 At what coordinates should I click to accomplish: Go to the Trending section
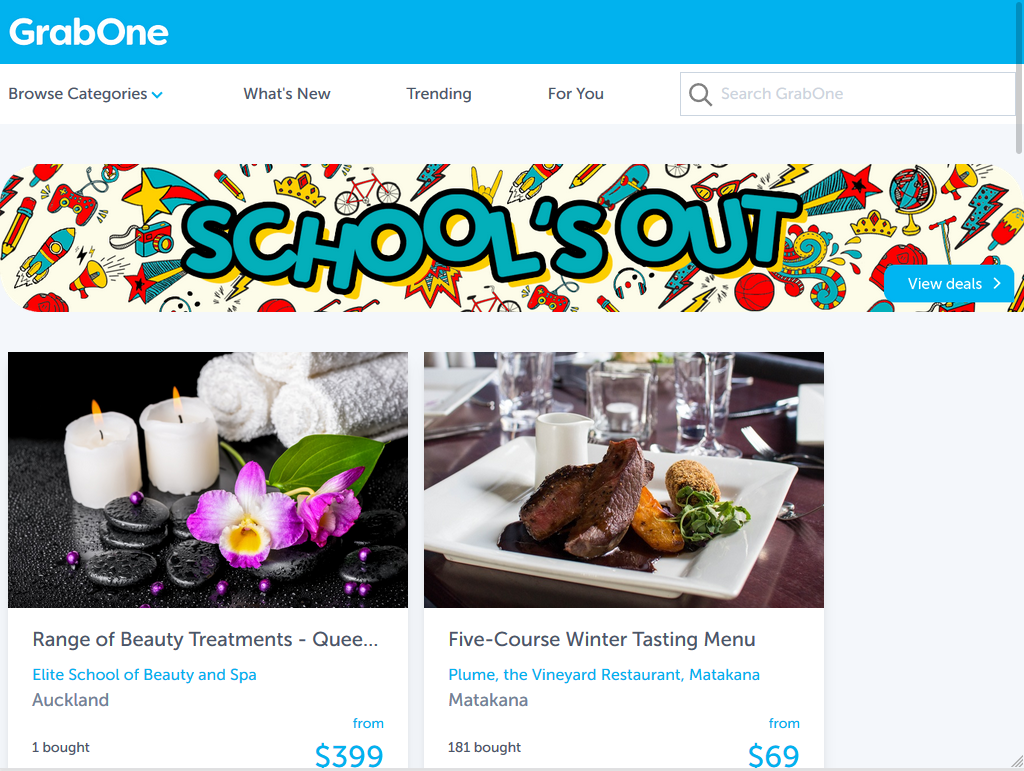pyautogui.click(x=439, y=94)
